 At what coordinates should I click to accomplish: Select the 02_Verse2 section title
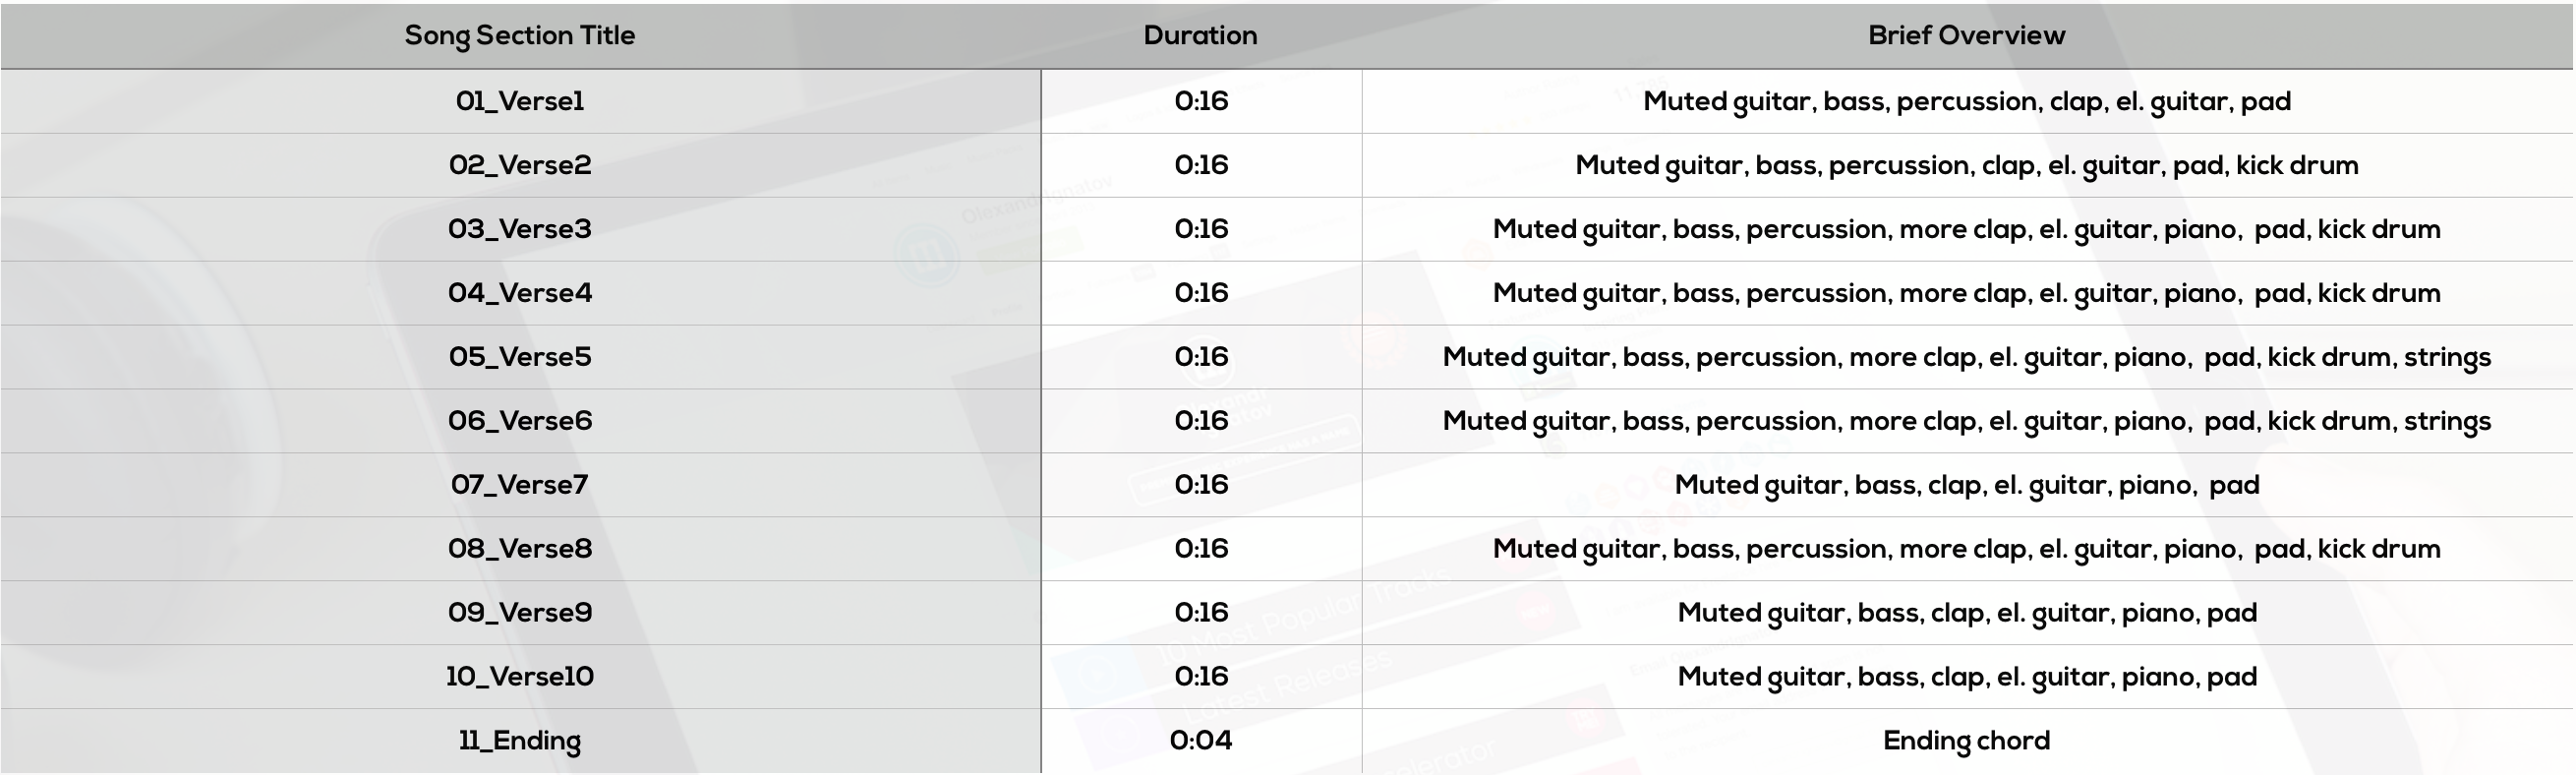[519, 165]
